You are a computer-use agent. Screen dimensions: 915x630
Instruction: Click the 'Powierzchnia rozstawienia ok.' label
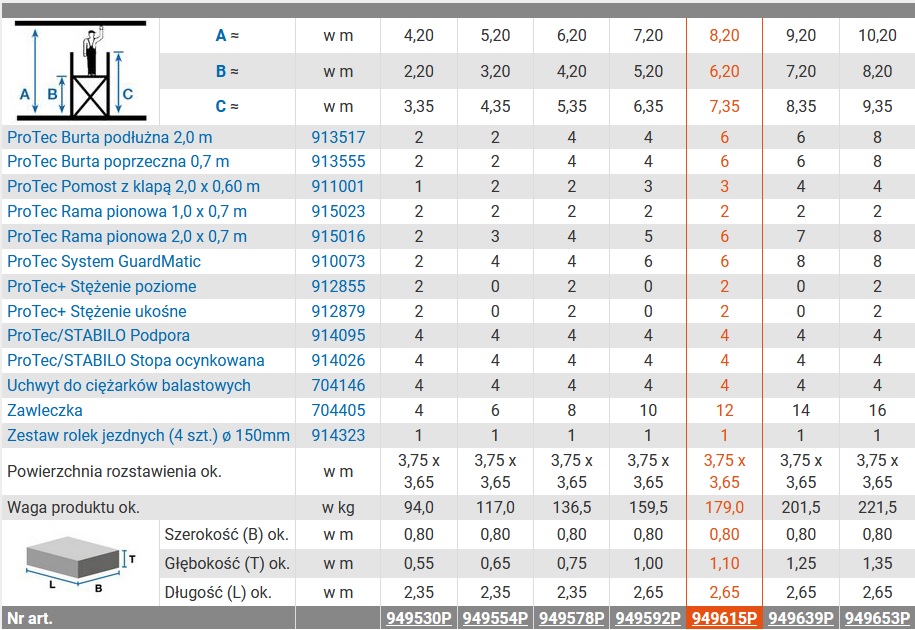(114, 471)
